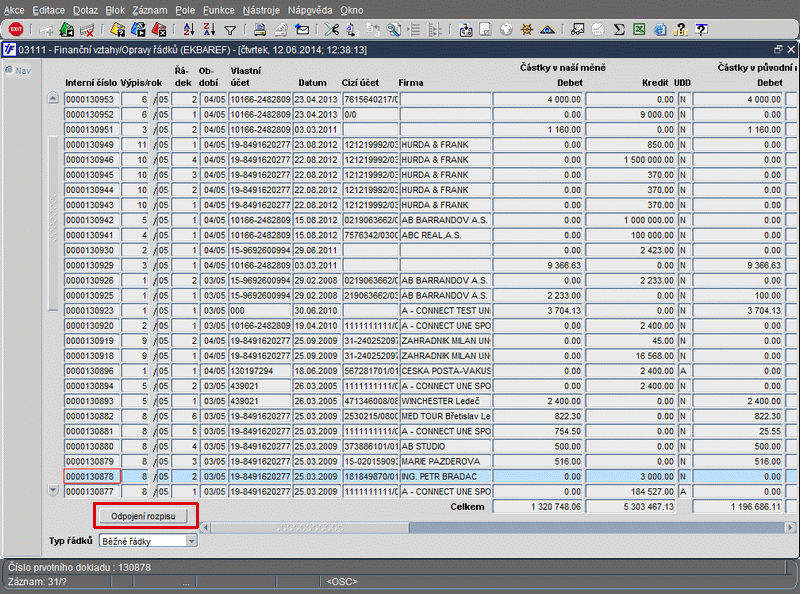Click the red cancel query icon
800x594 pixels.
coord(159,30)
